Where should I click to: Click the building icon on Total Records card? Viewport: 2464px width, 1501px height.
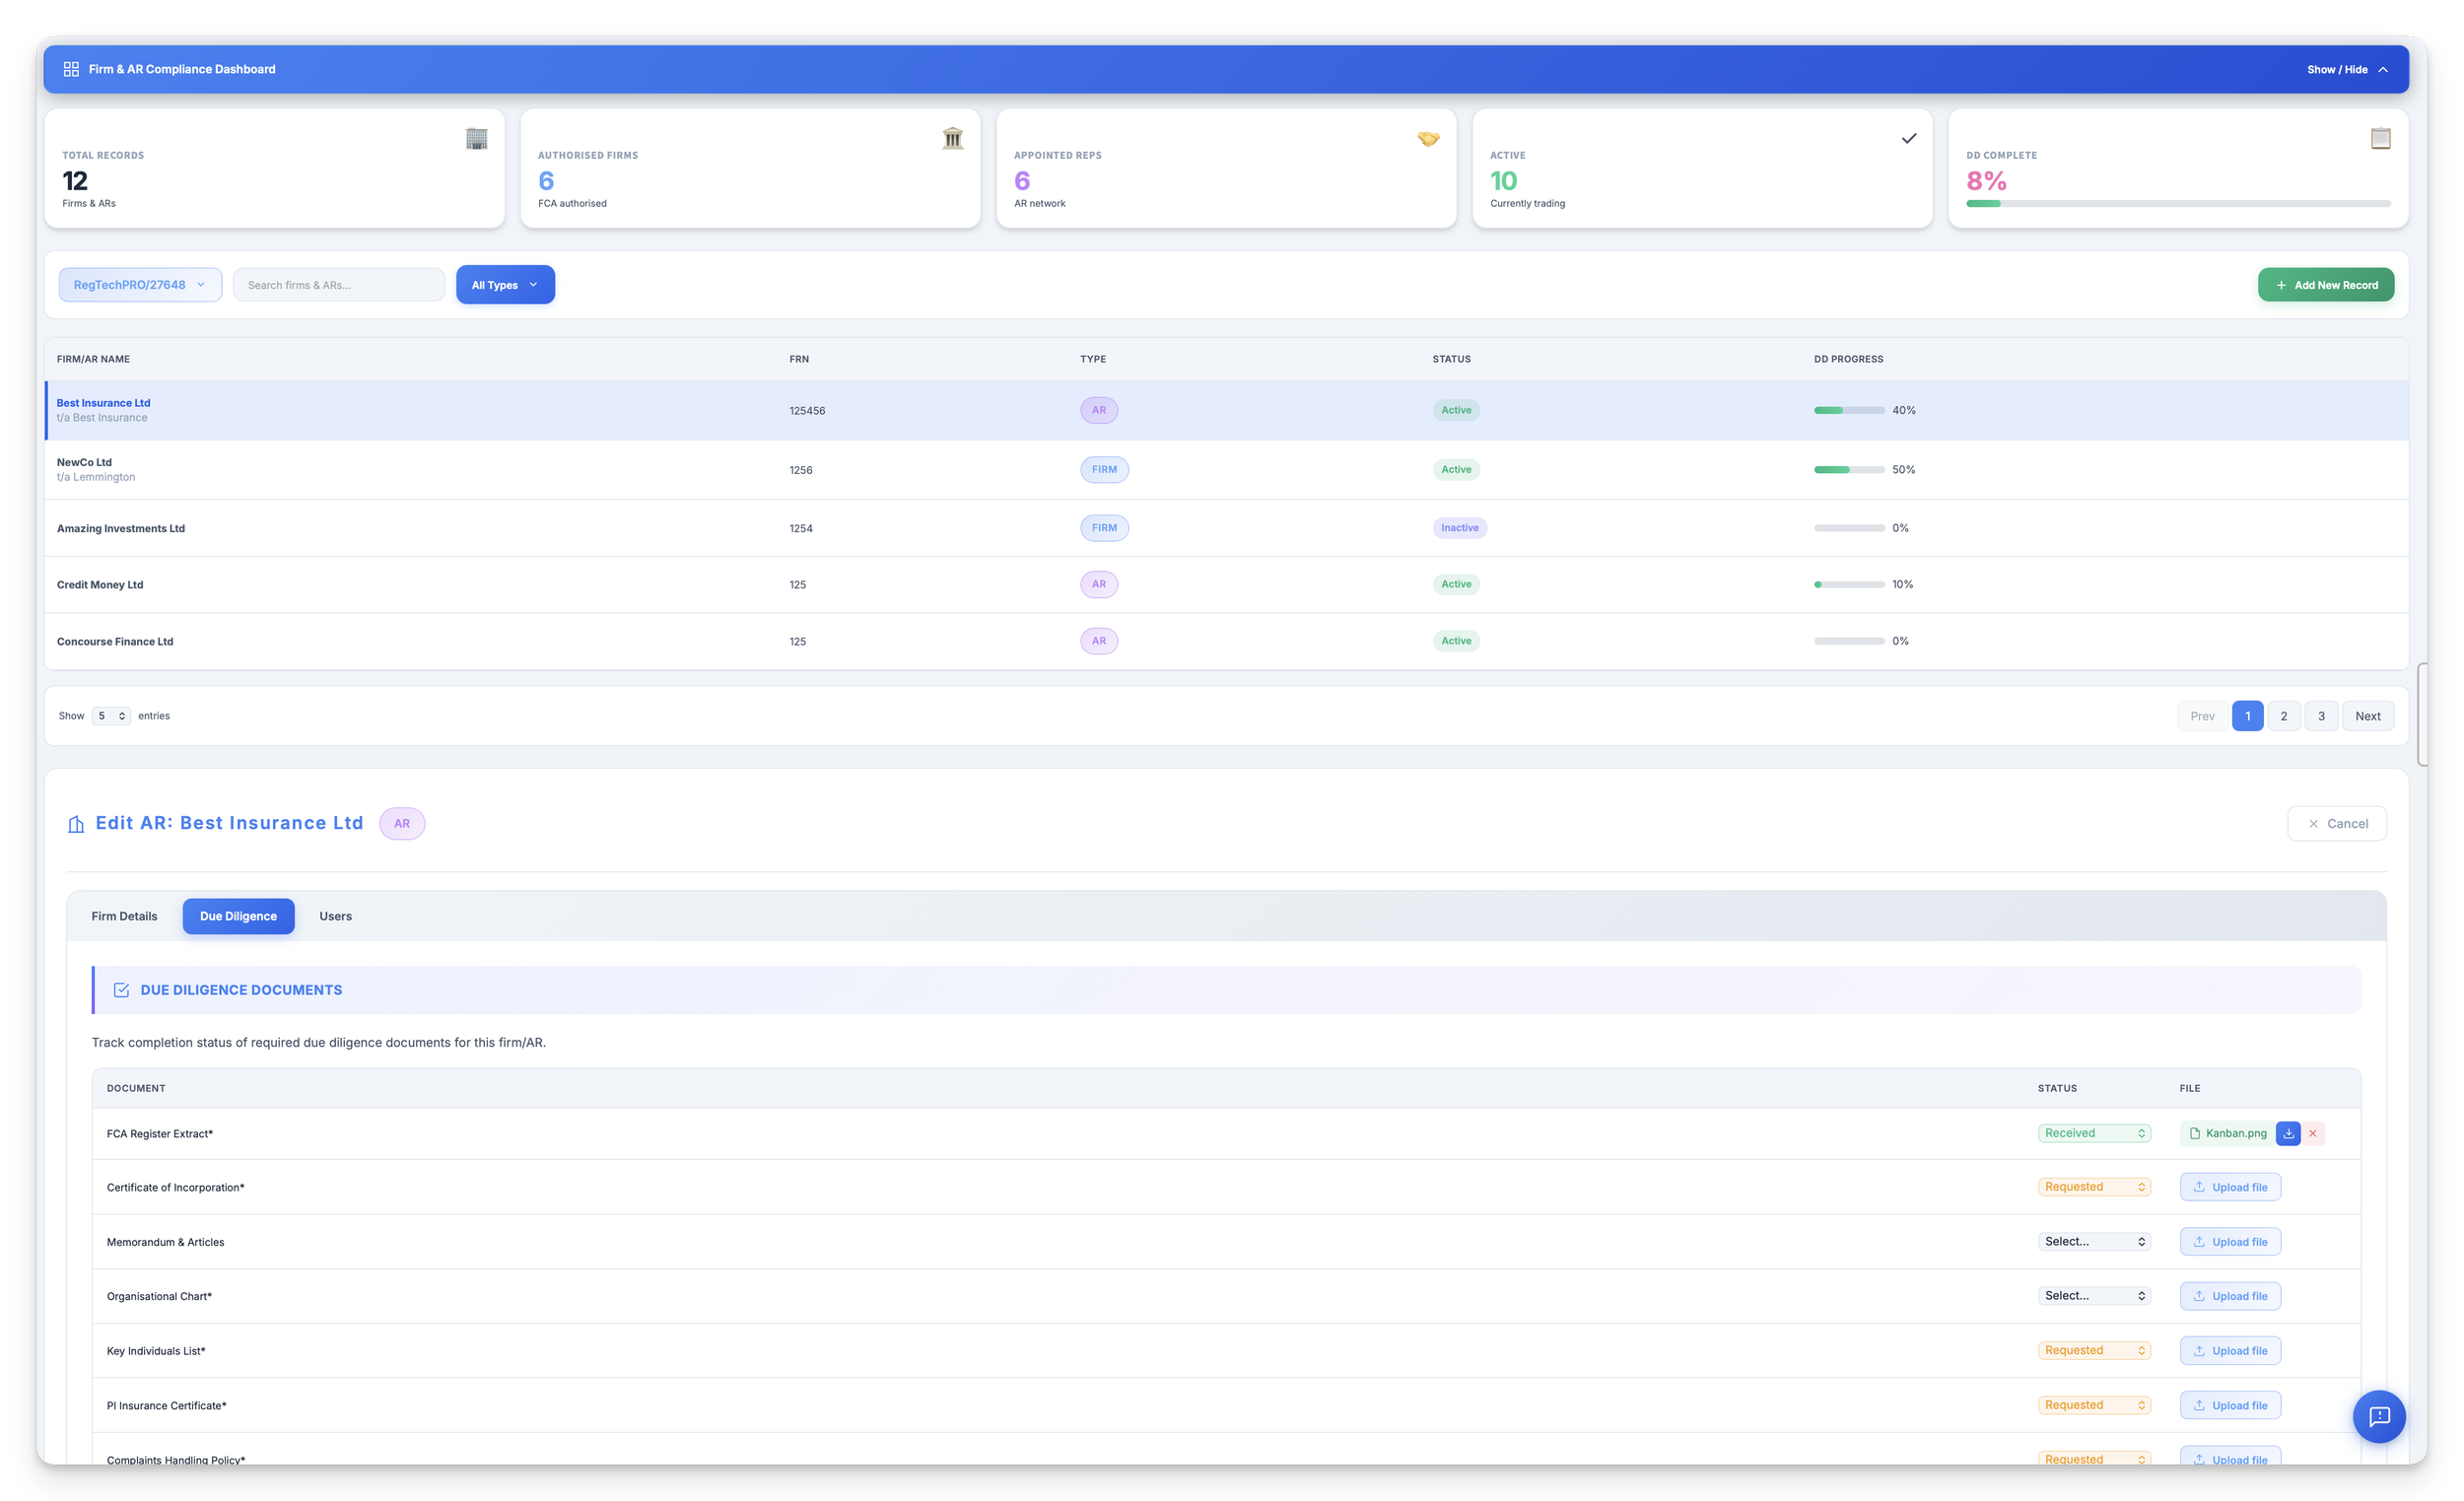[x=476, y=138]
